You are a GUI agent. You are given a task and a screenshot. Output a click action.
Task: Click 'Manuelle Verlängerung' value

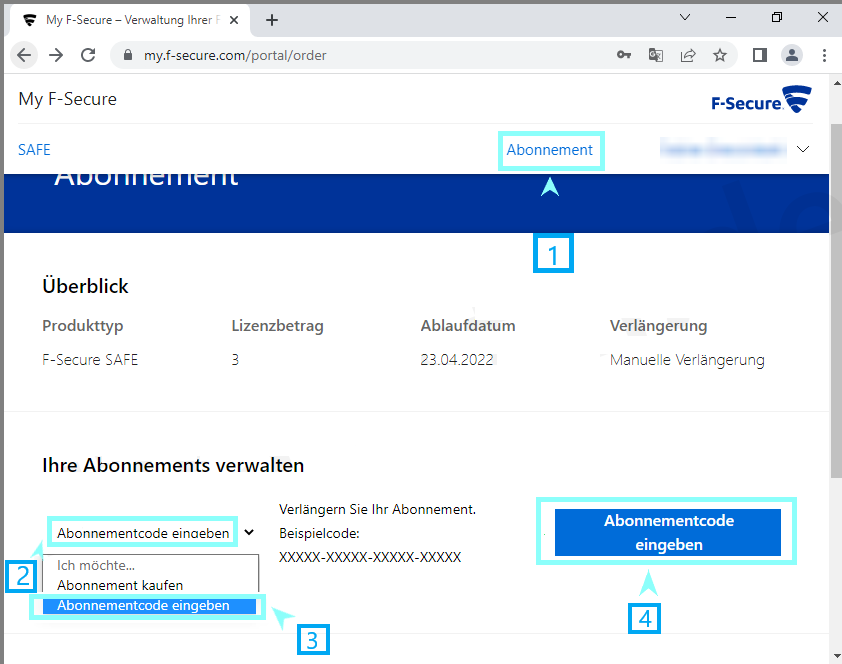[687, 360]
